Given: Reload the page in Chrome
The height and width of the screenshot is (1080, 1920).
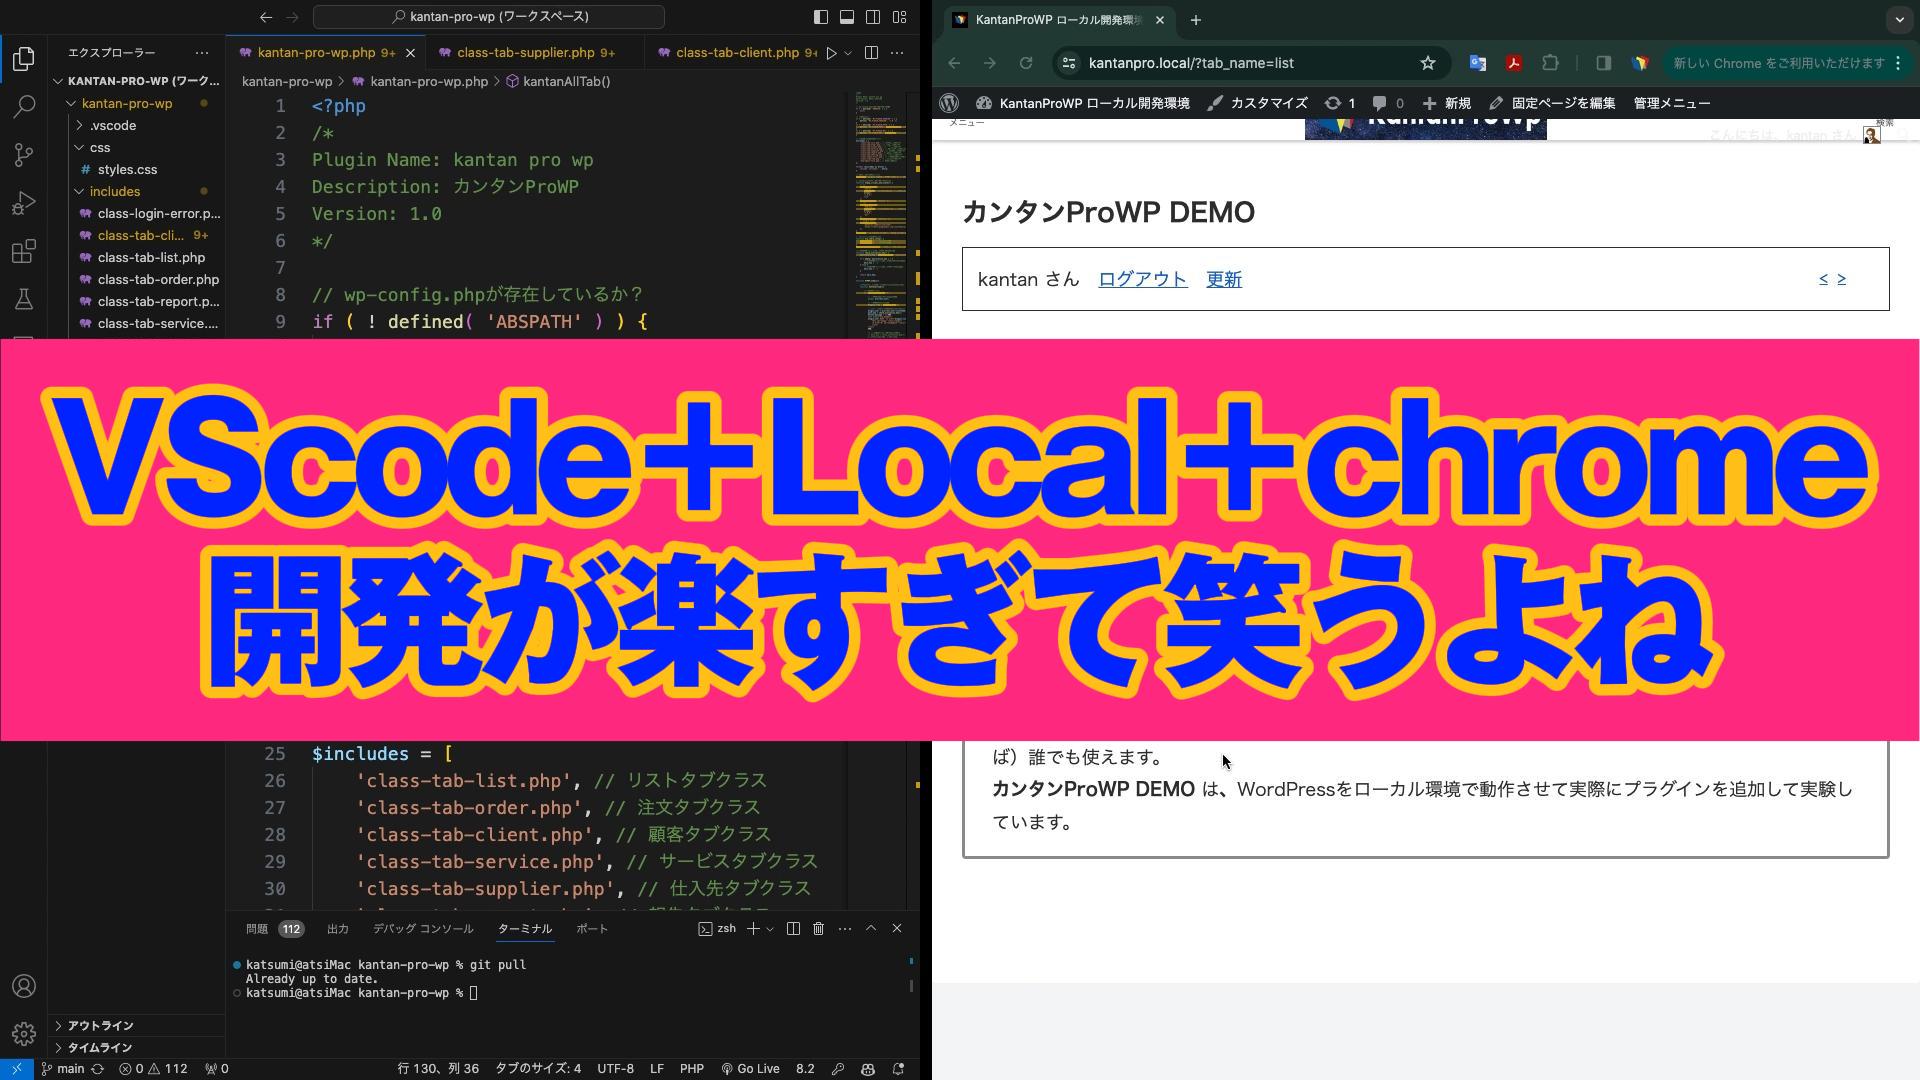Looking at the screenshot, I should click(x=1026, y=63).
